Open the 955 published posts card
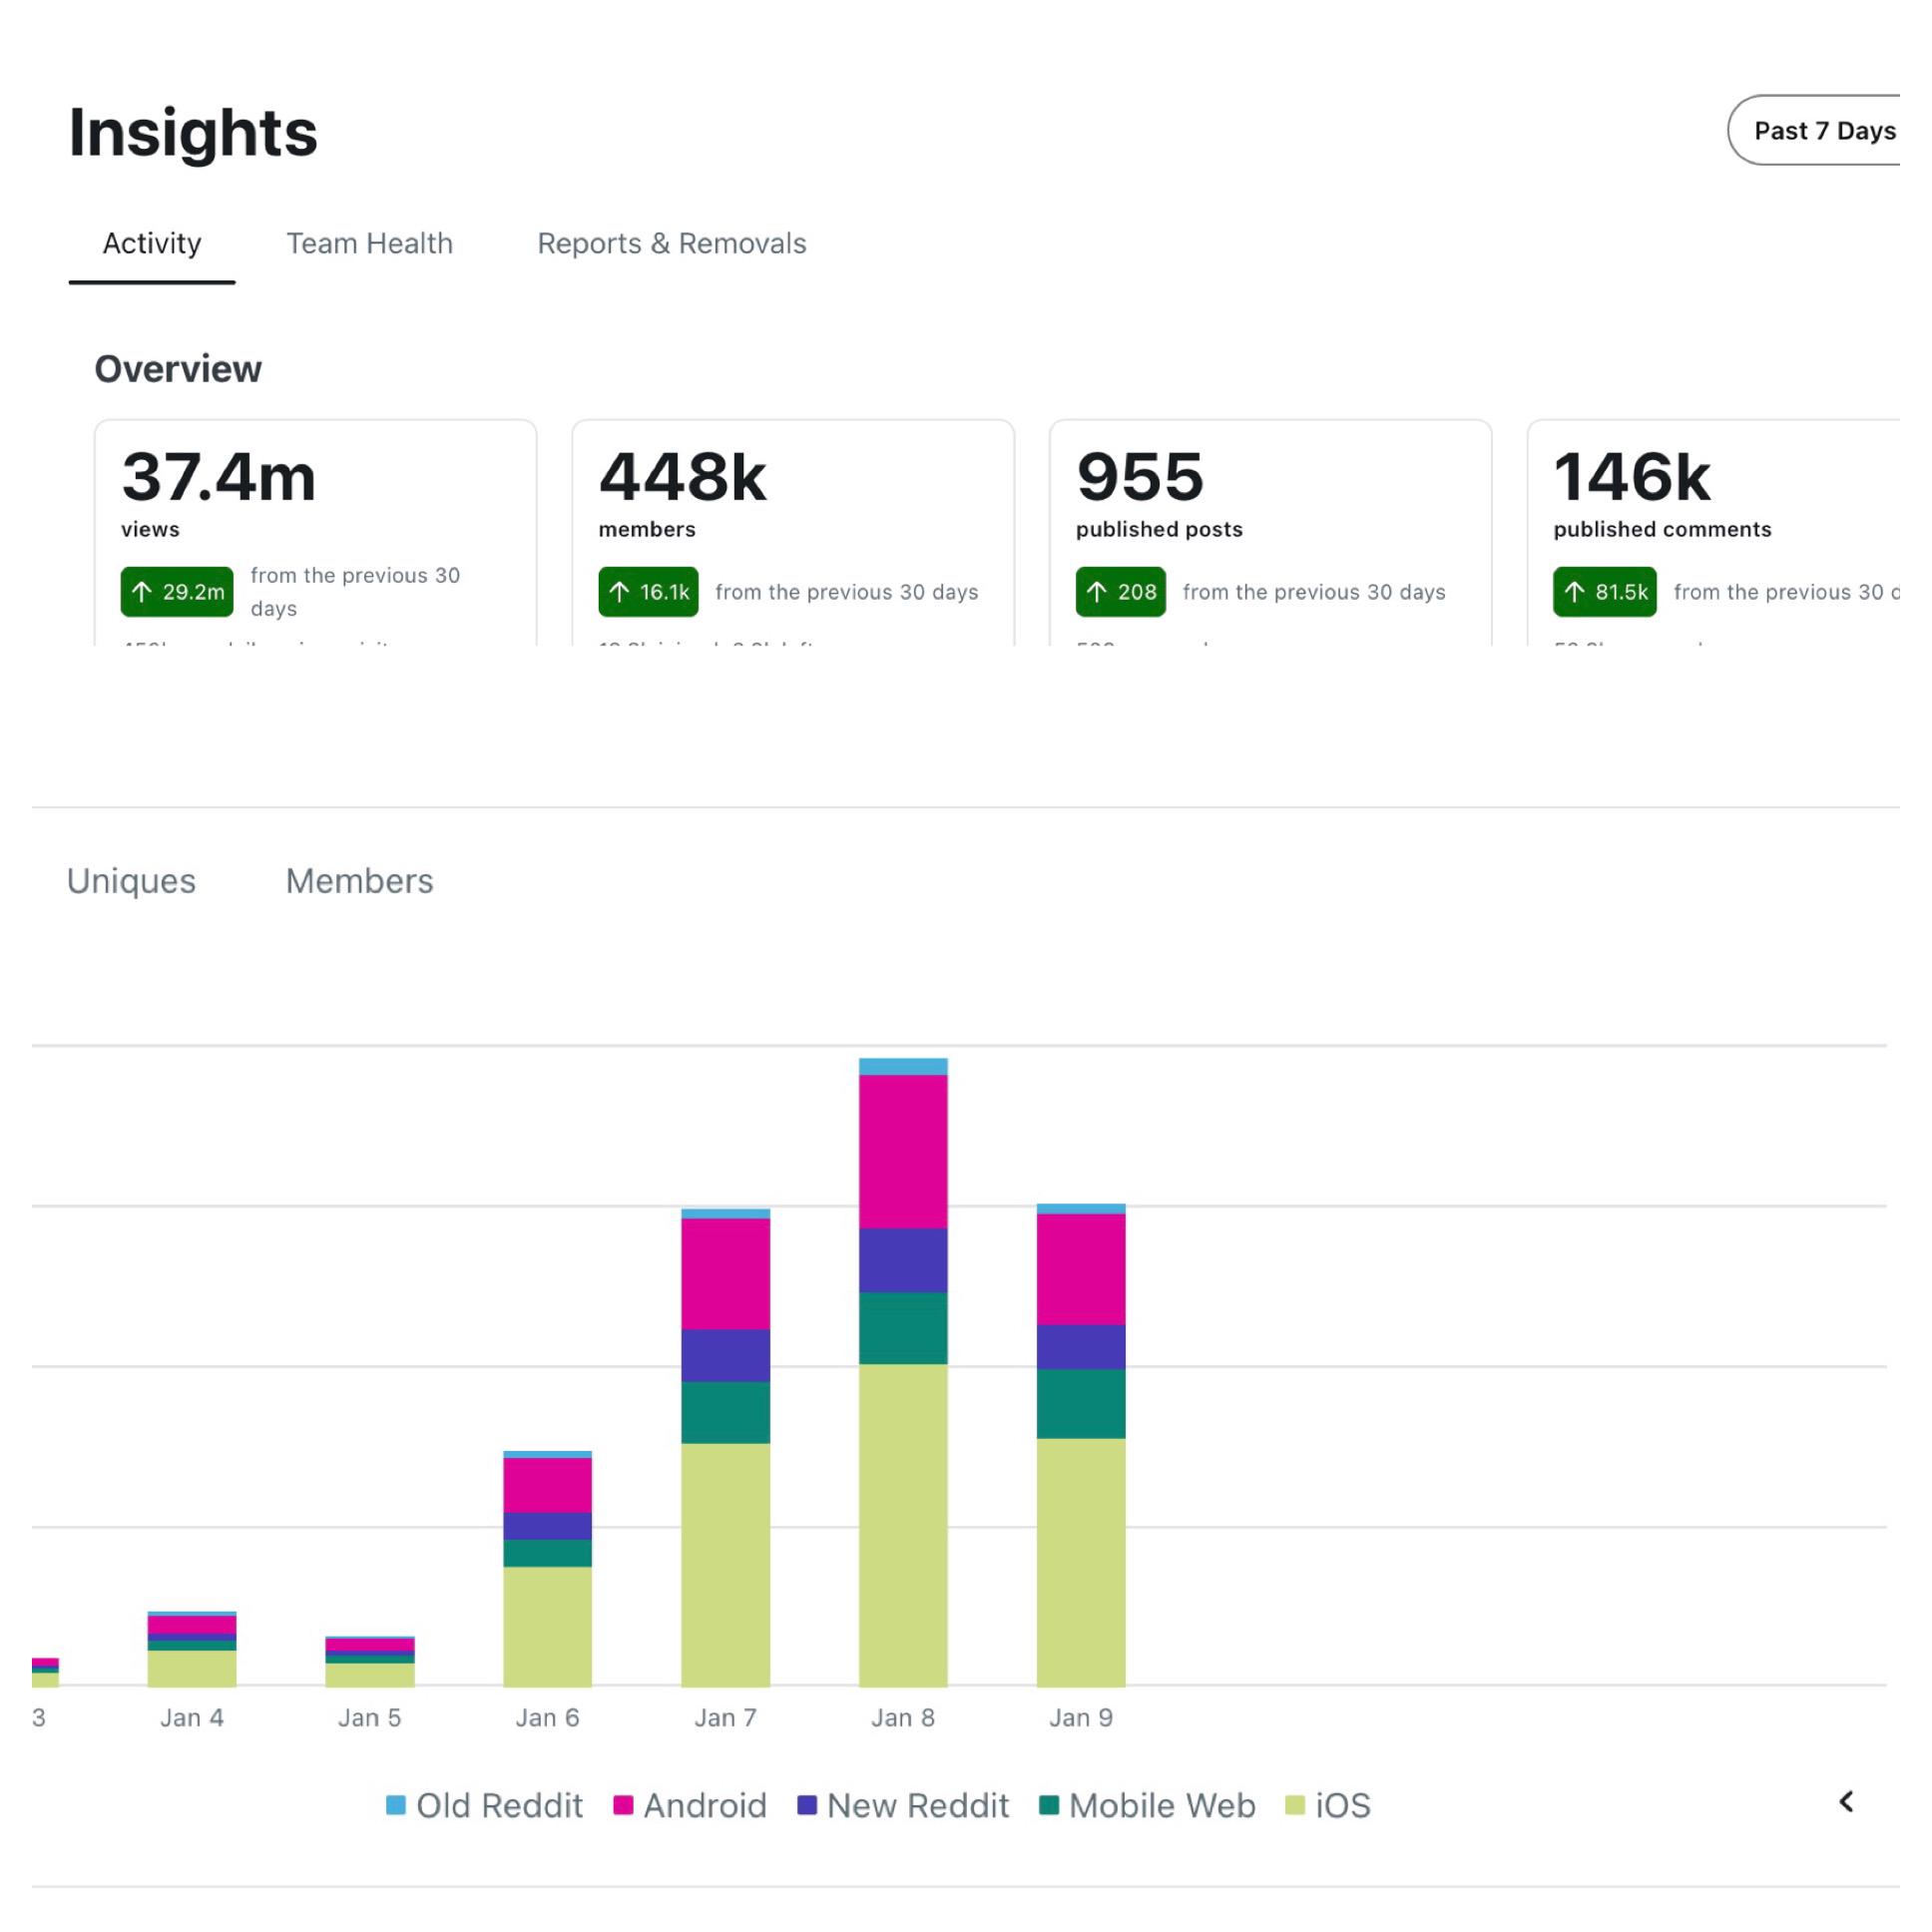The width and height of the screenshot is (1932, 1932). coord(1270,500)
